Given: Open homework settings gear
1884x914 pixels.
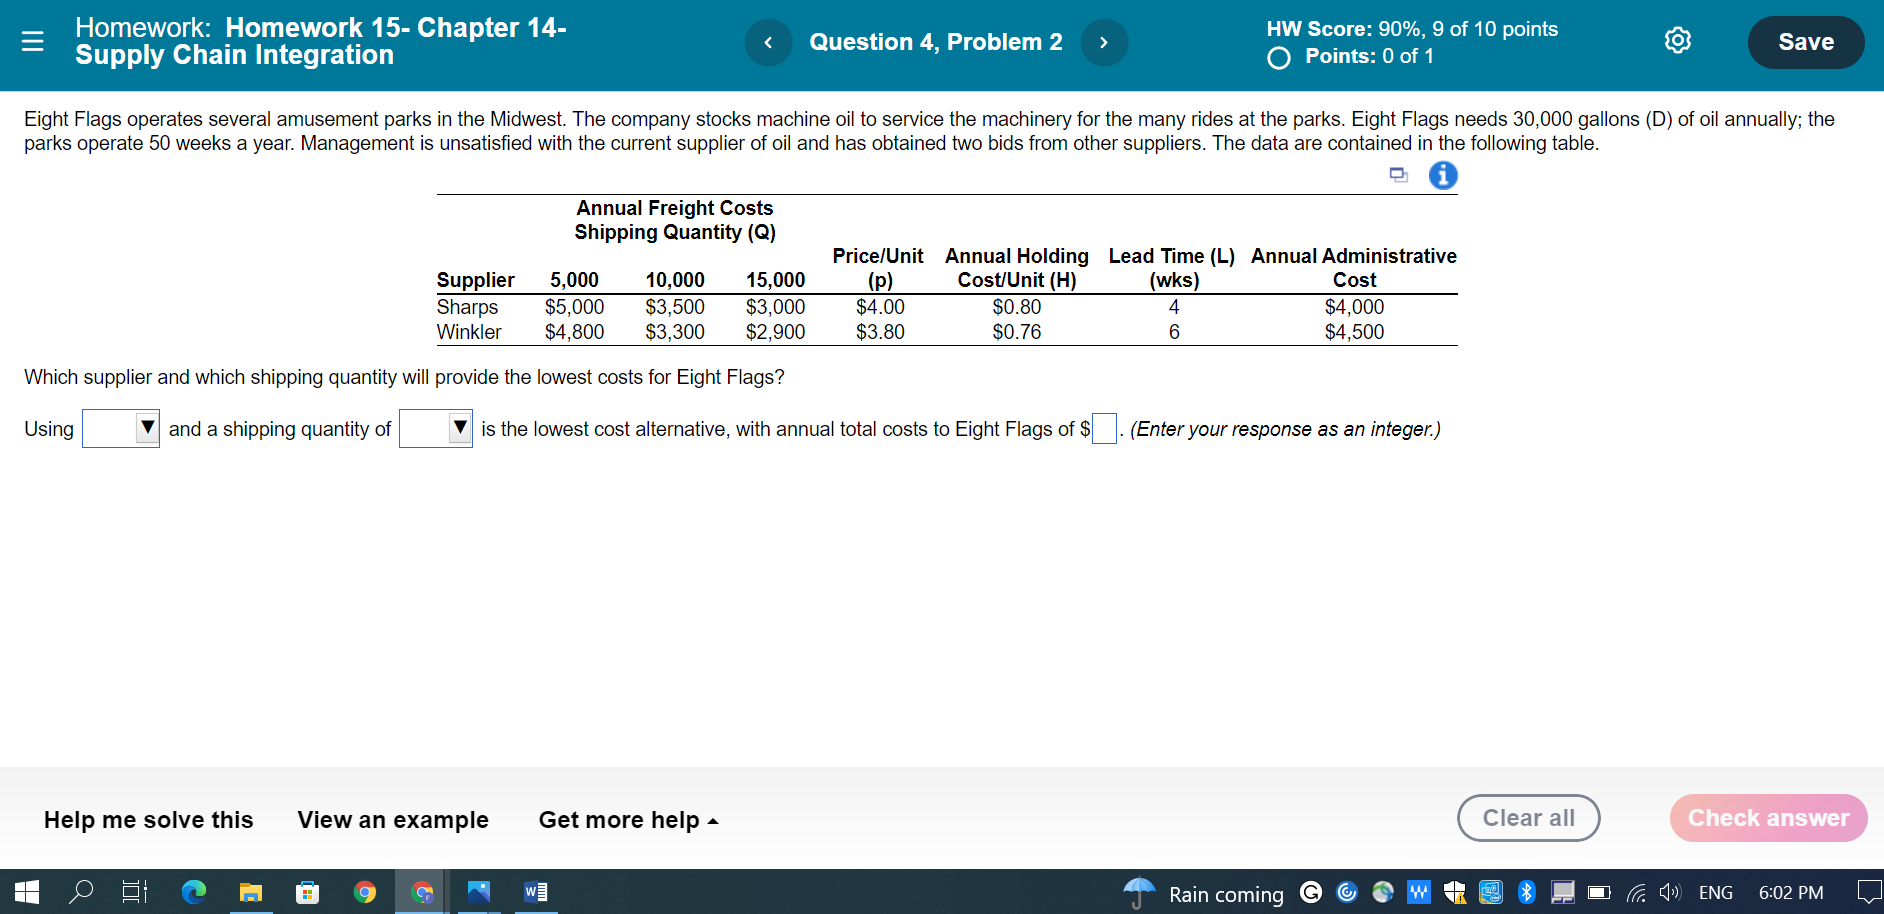Looking at the screenshot, I should [x=1677, y=40].
